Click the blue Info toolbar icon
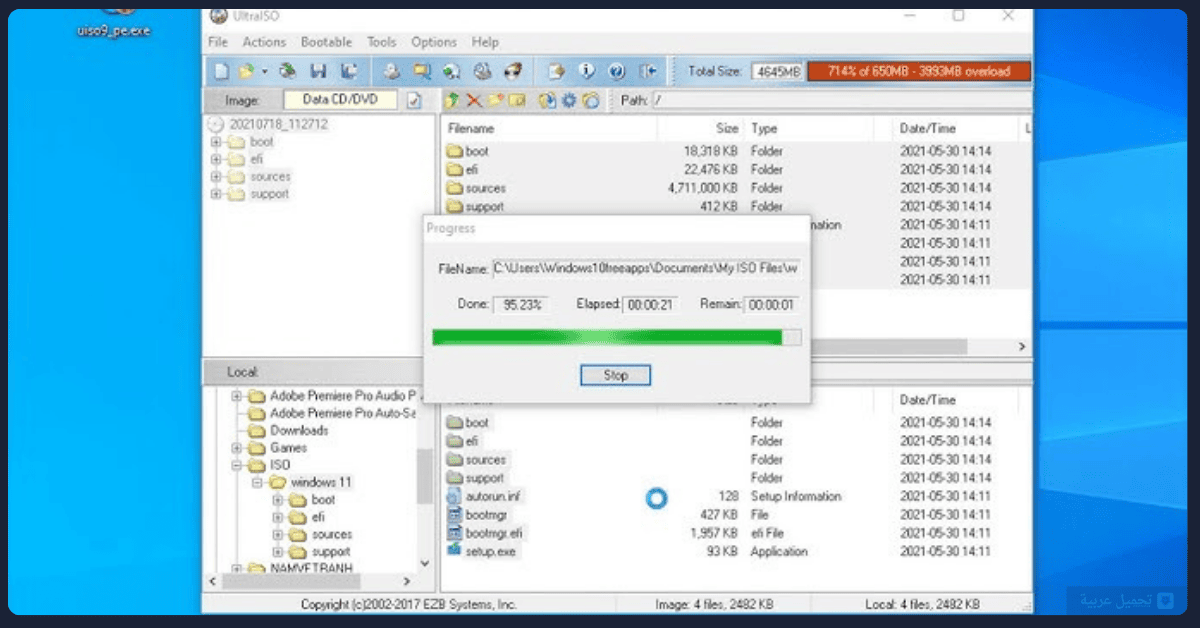Viewport: 1200px width, 628px height. 587,71
